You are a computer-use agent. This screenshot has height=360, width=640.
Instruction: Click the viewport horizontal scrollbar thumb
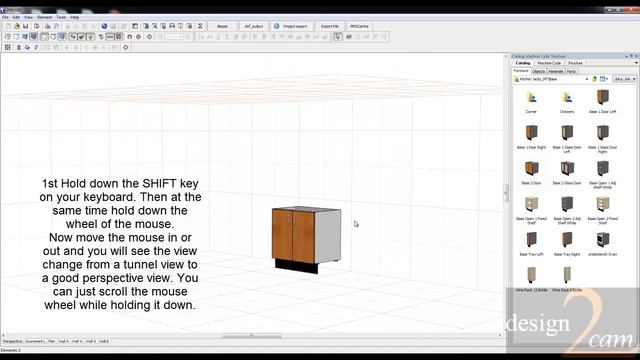tap(251, 336)
